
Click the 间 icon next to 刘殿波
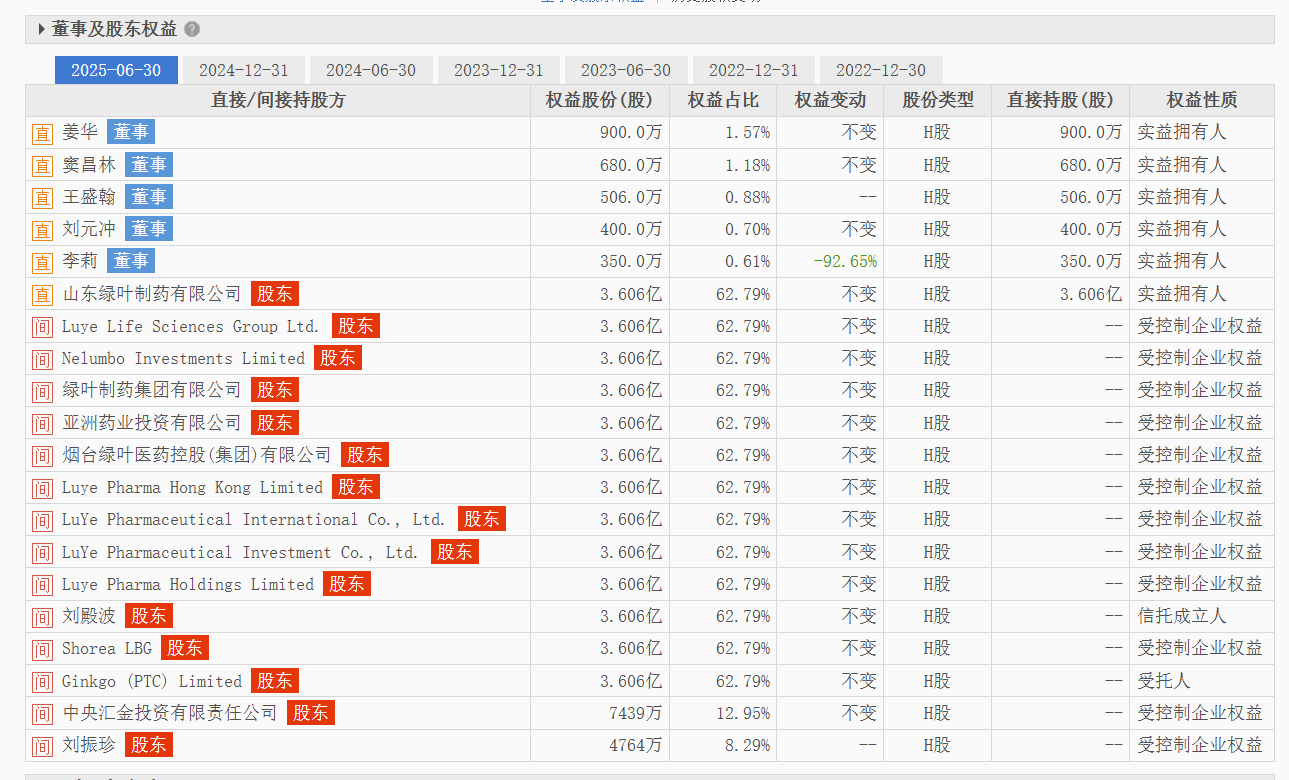[x=42, y=617]
